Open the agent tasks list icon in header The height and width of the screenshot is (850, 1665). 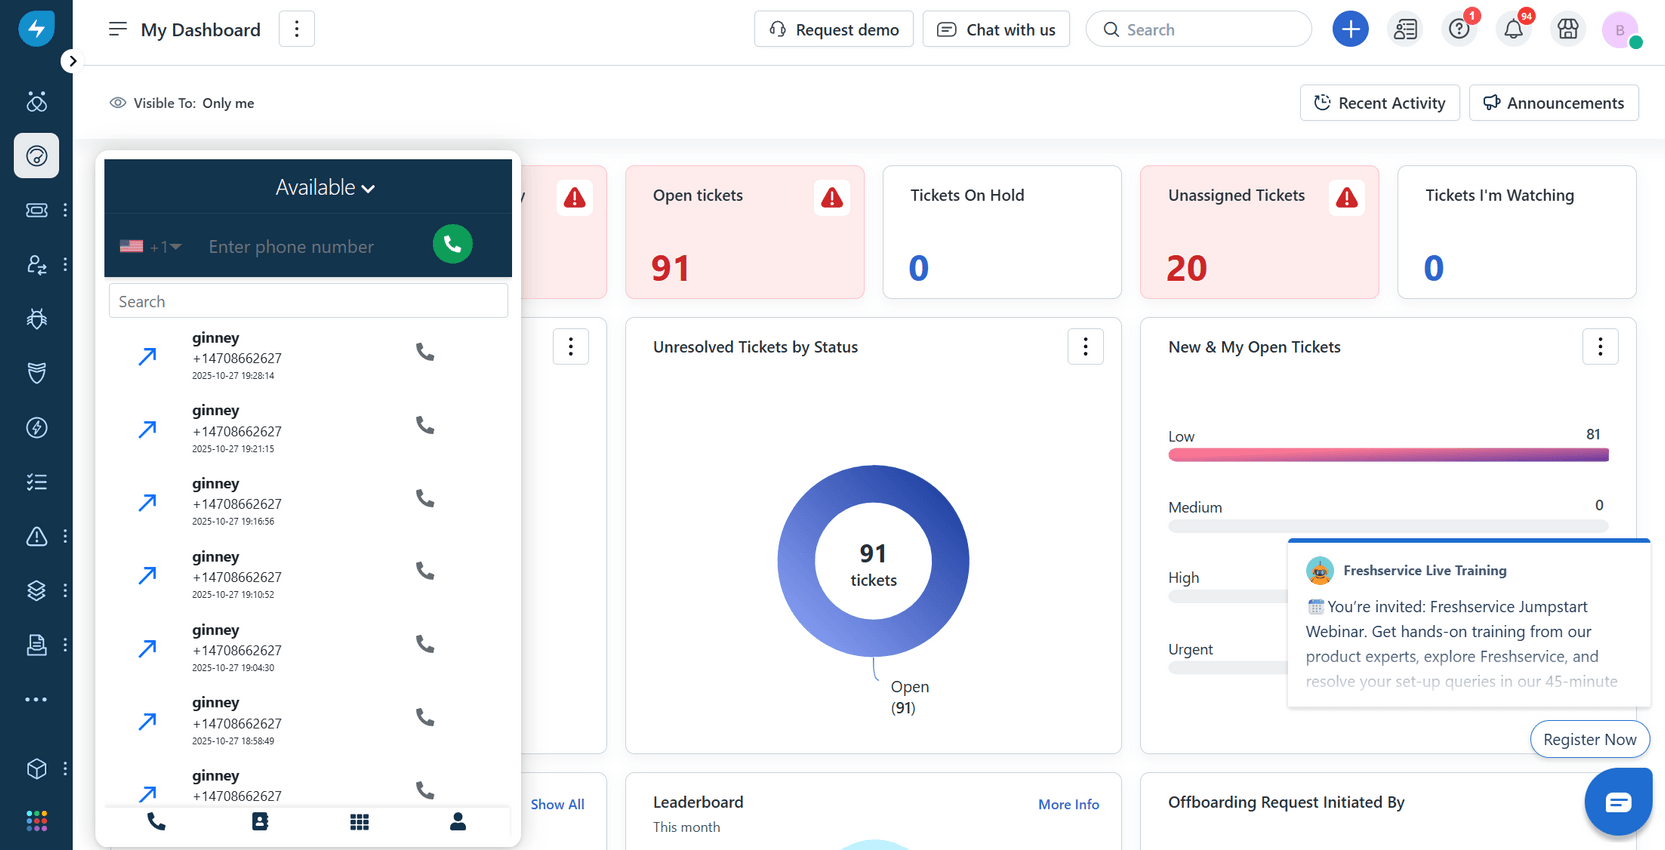[x=1405, y=29]
